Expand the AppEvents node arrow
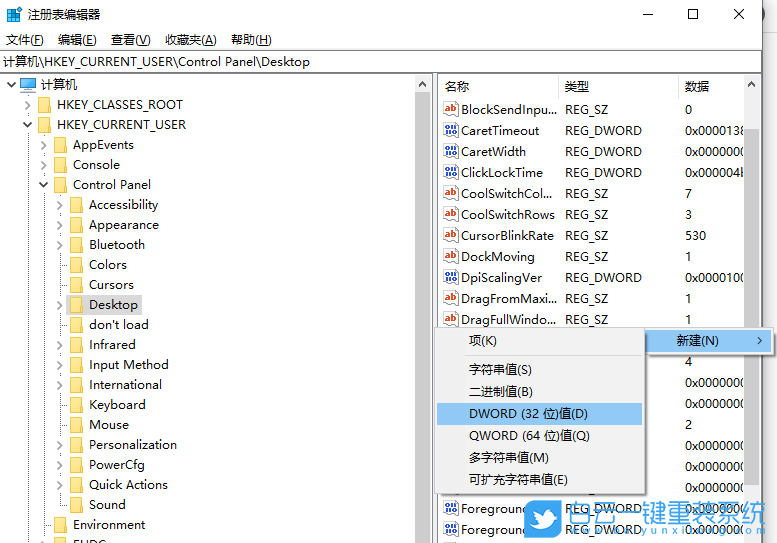 tap(44, 145)
